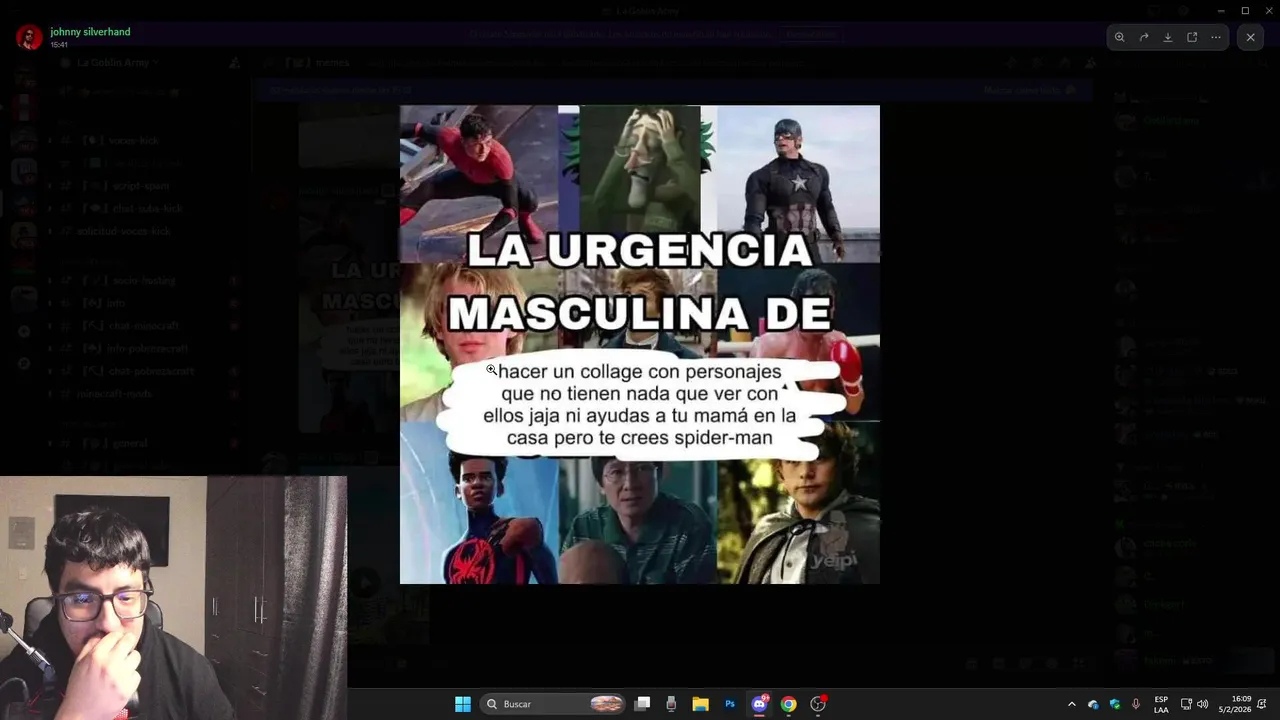Click the collage meme image to zoom
Screen dimensions: 1280x720
pyautogui.click(x=640, y=344)
